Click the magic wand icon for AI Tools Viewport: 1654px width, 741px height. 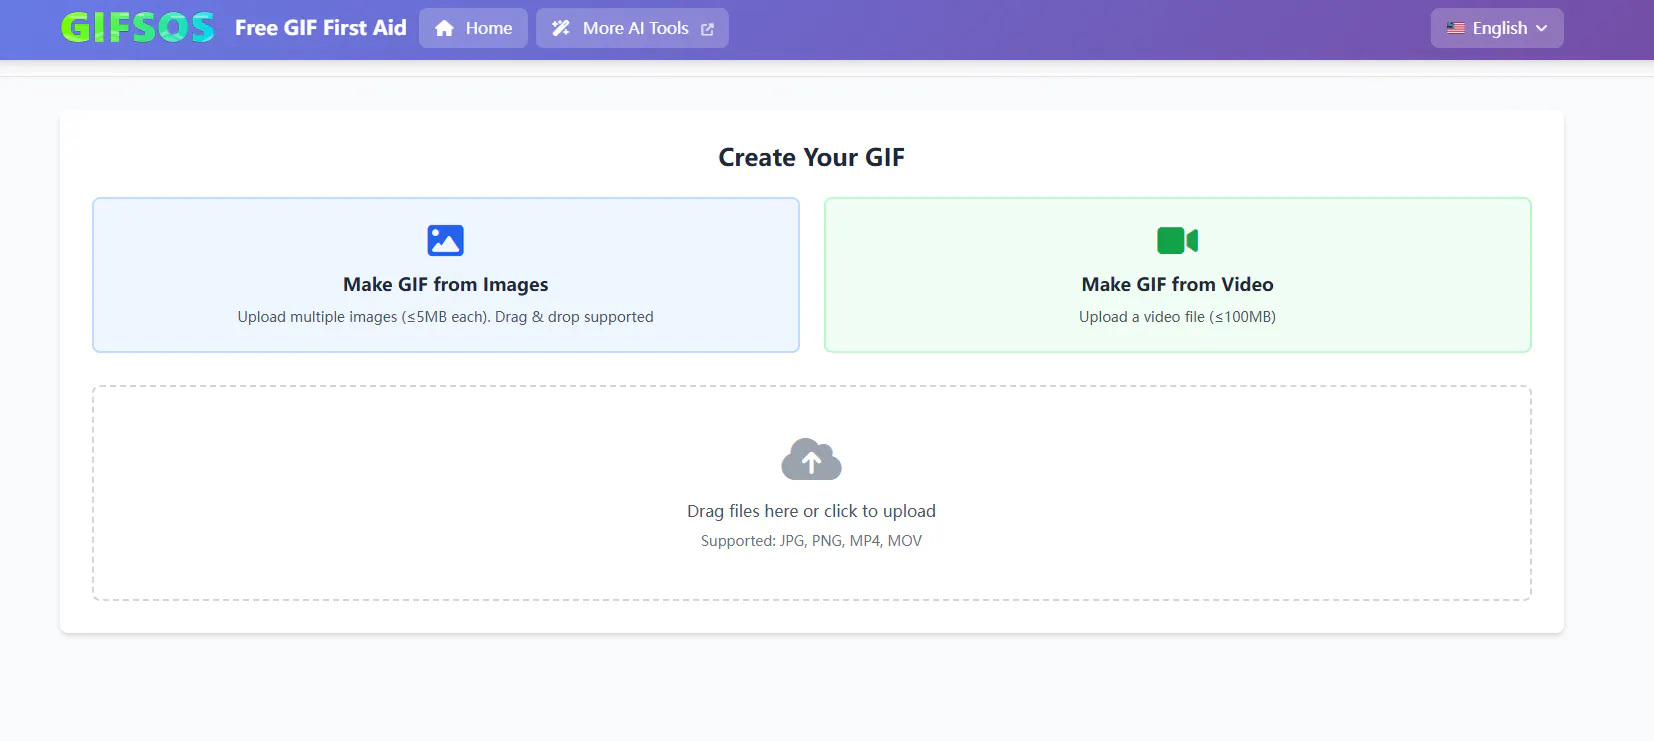click(x=561, y=28)
